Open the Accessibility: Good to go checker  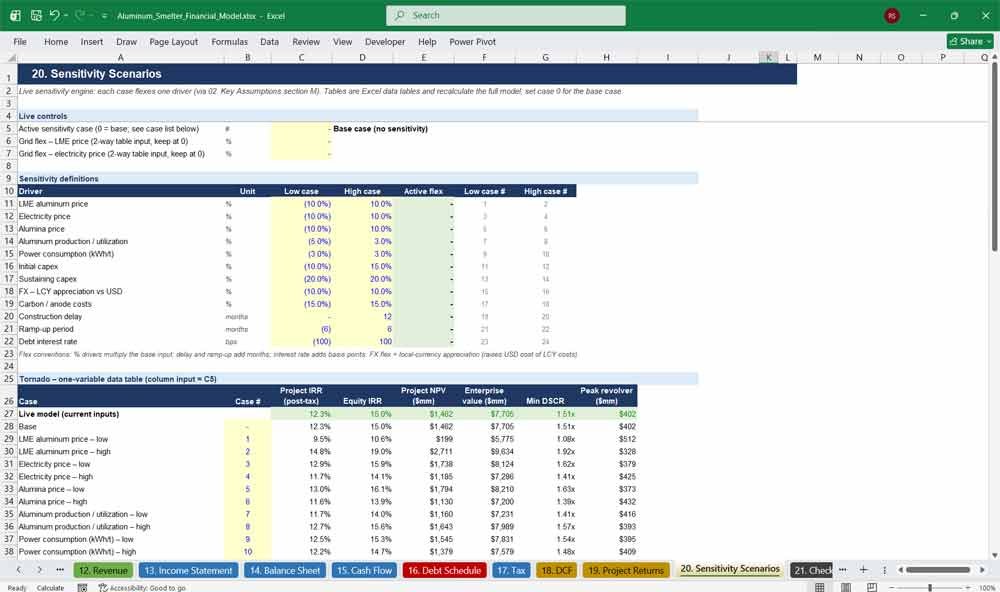(142, 588)
